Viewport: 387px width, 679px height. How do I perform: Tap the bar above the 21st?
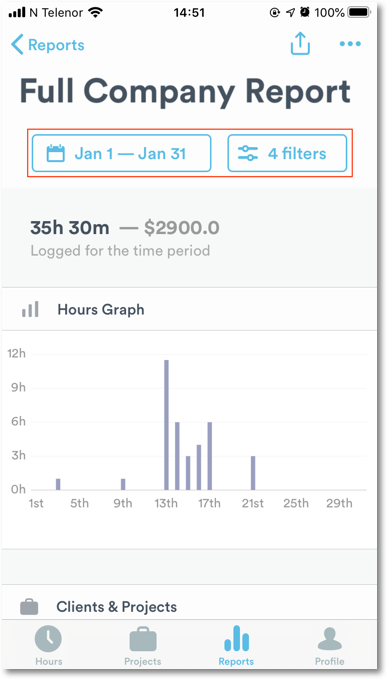point(253,473)
